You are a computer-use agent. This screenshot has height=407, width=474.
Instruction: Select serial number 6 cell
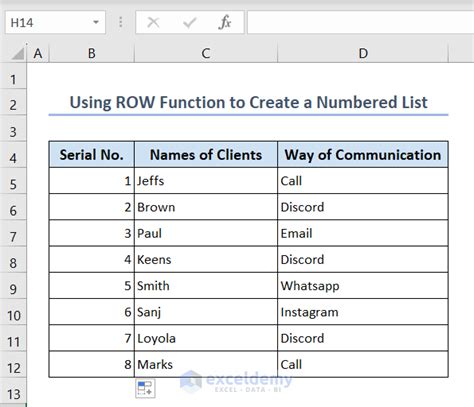point(92,312)
